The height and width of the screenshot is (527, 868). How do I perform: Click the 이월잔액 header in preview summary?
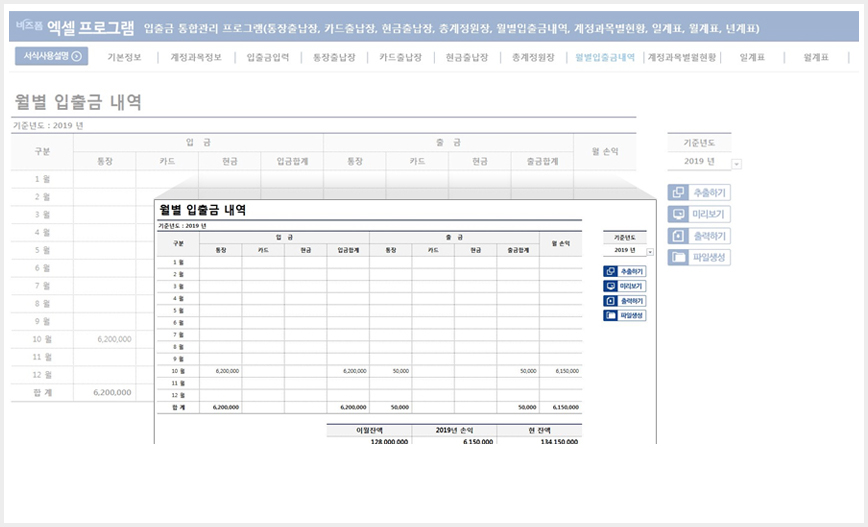[369, 430]
